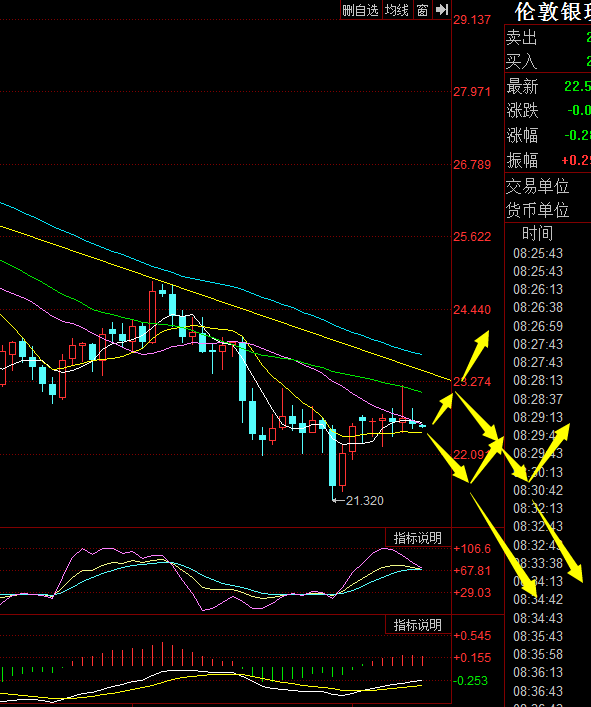Viewport: 591px width, 707px height.
Task: Select the 08:26:38 tick row
Action: 538,308
